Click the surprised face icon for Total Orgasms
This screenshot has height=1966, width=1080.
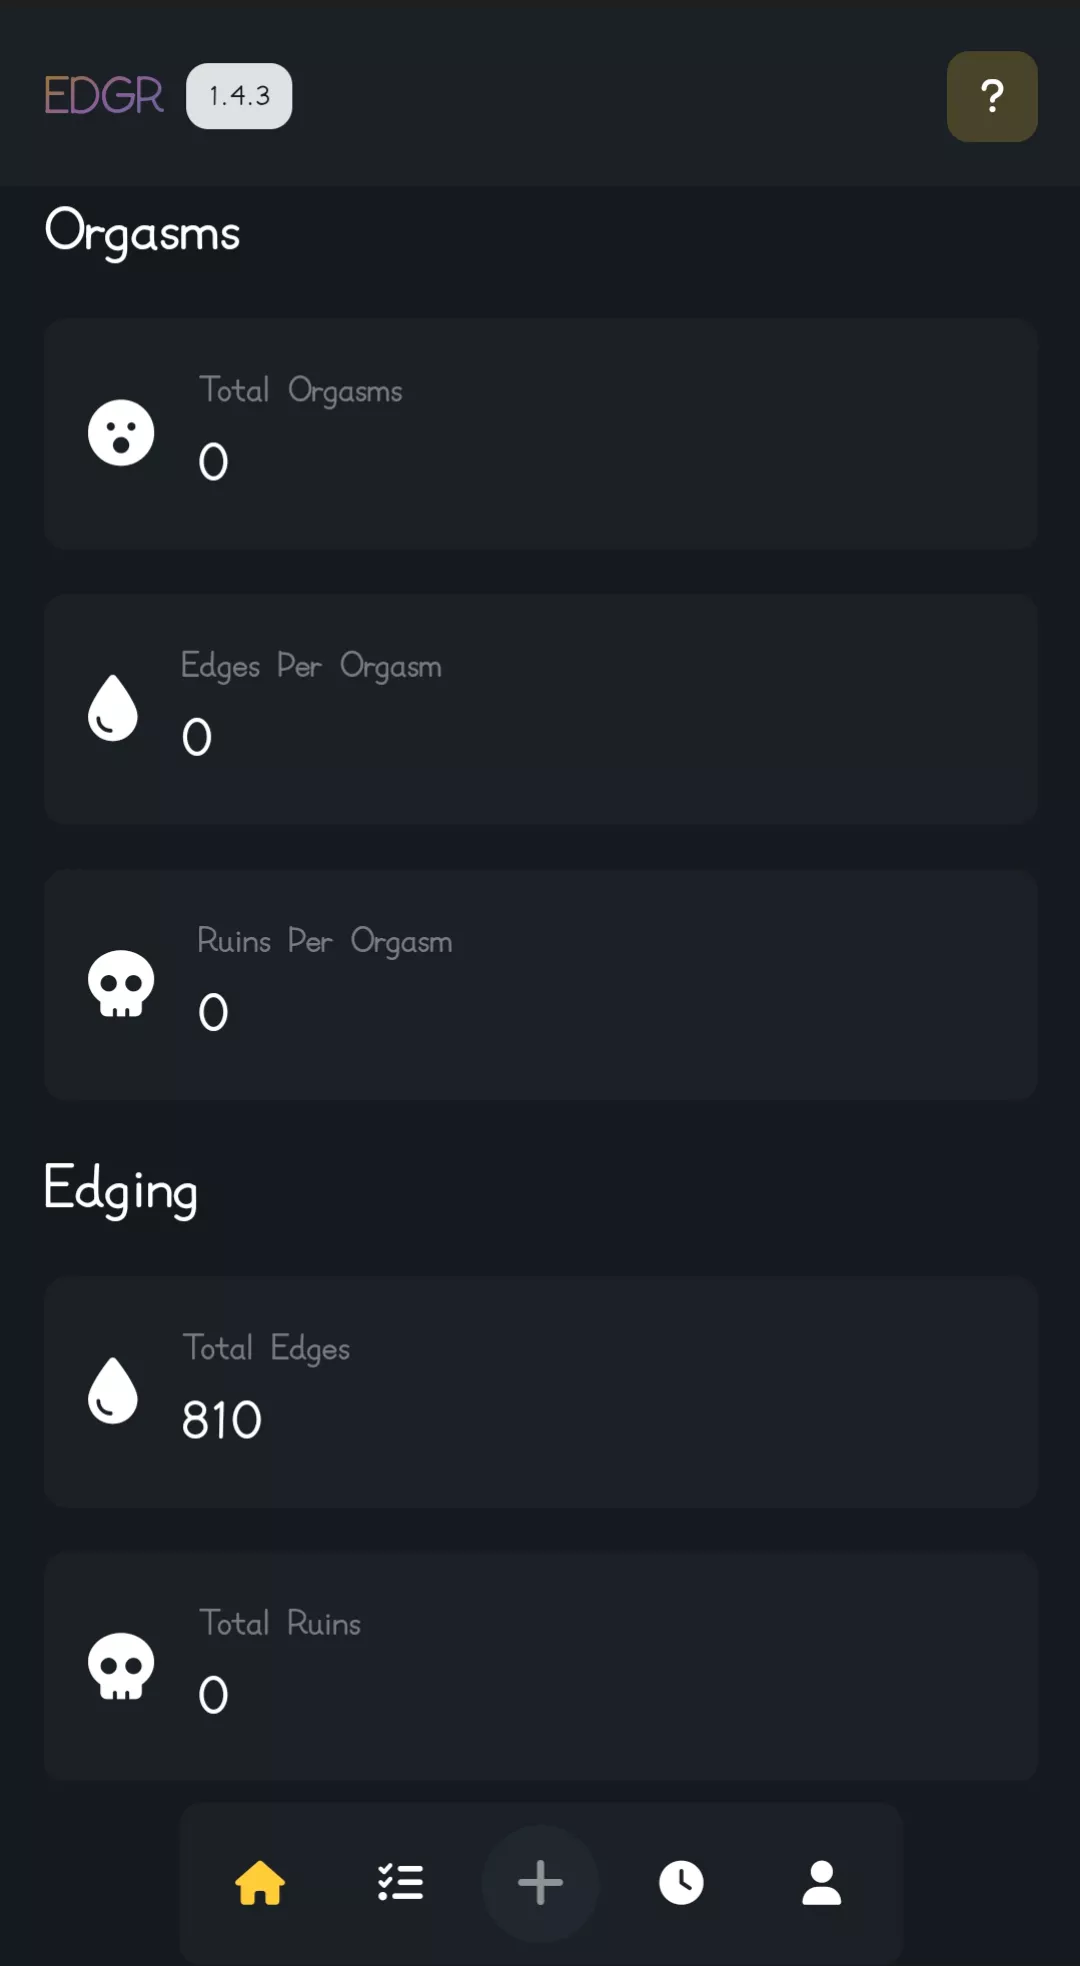[x=121, y=433]
